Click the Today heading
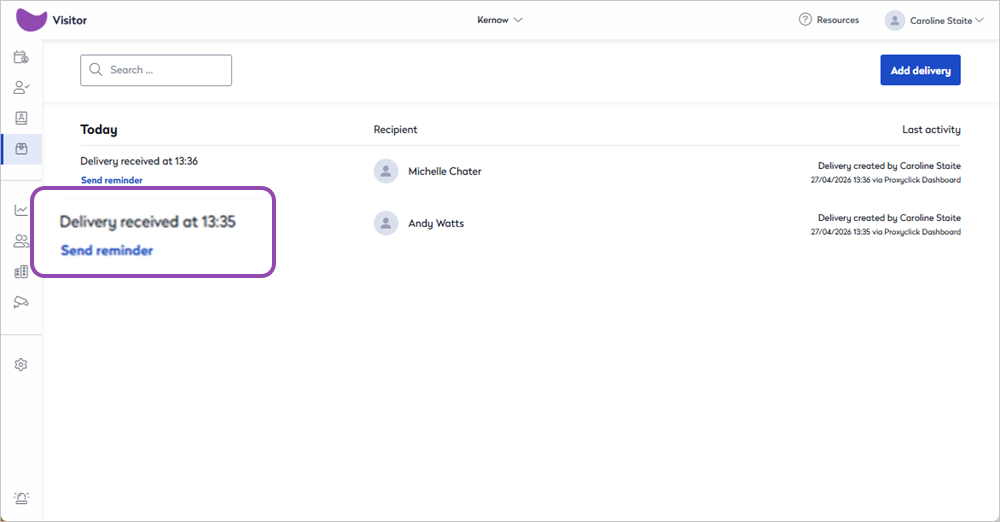Image resolution: width=1000 pixels, height=522 pixels. point(99,130)
